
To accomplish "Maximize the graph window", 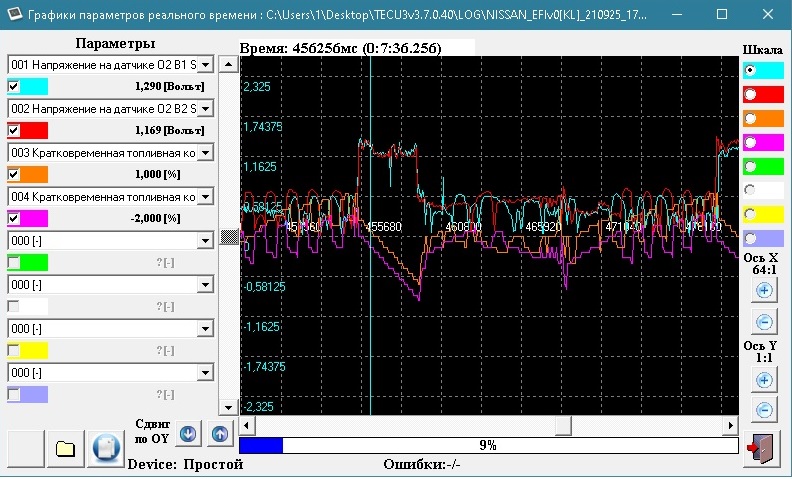I will click(722, 14).
